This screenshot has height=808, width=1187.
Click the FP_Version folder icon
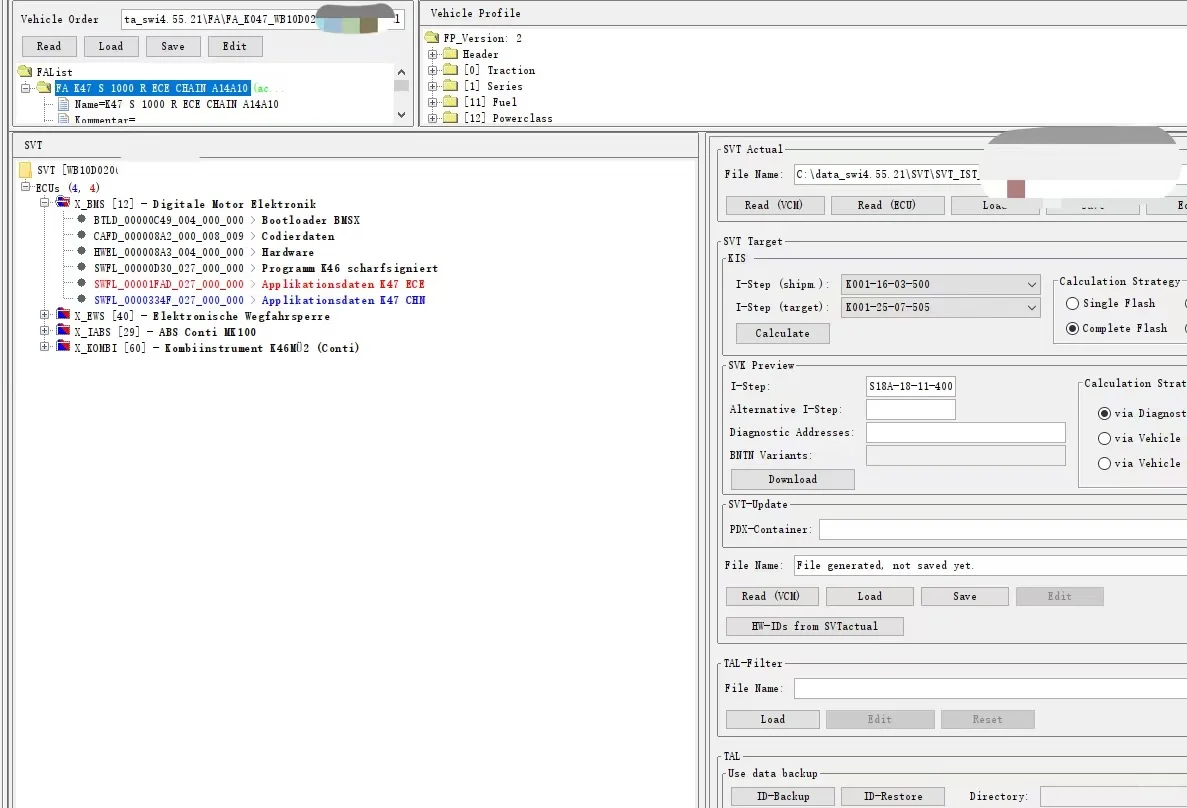tap(432, 37)
